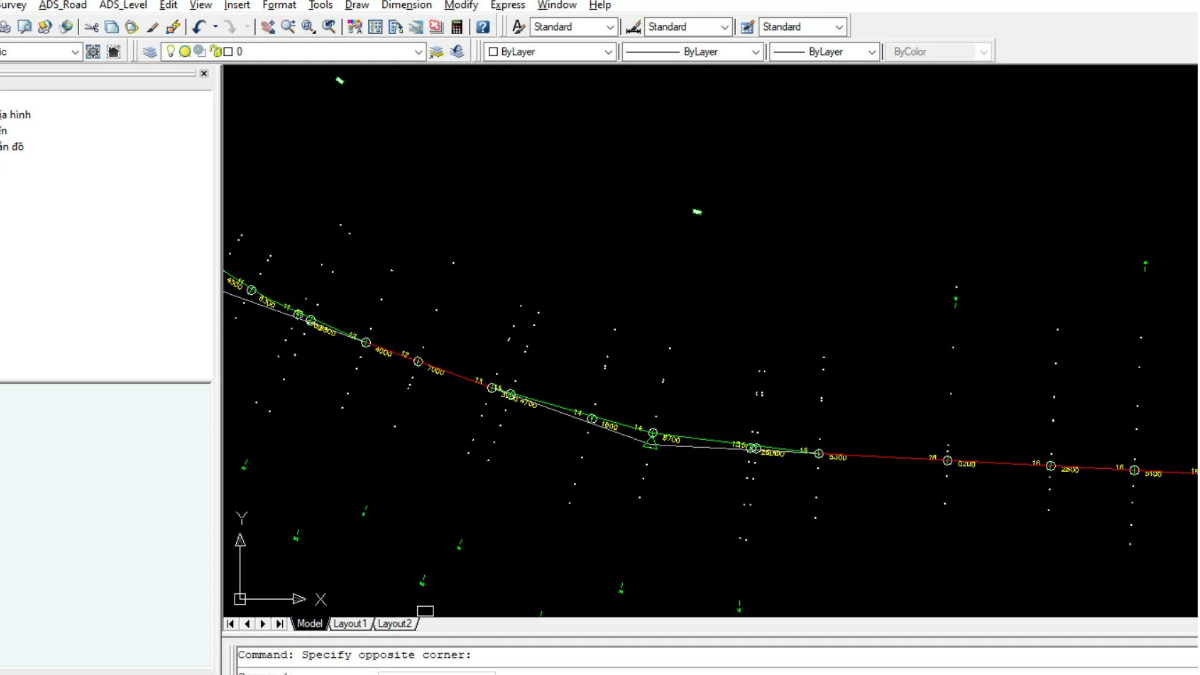
Task: Open the Layer Properties Manager icon
Action: [150, 52]
